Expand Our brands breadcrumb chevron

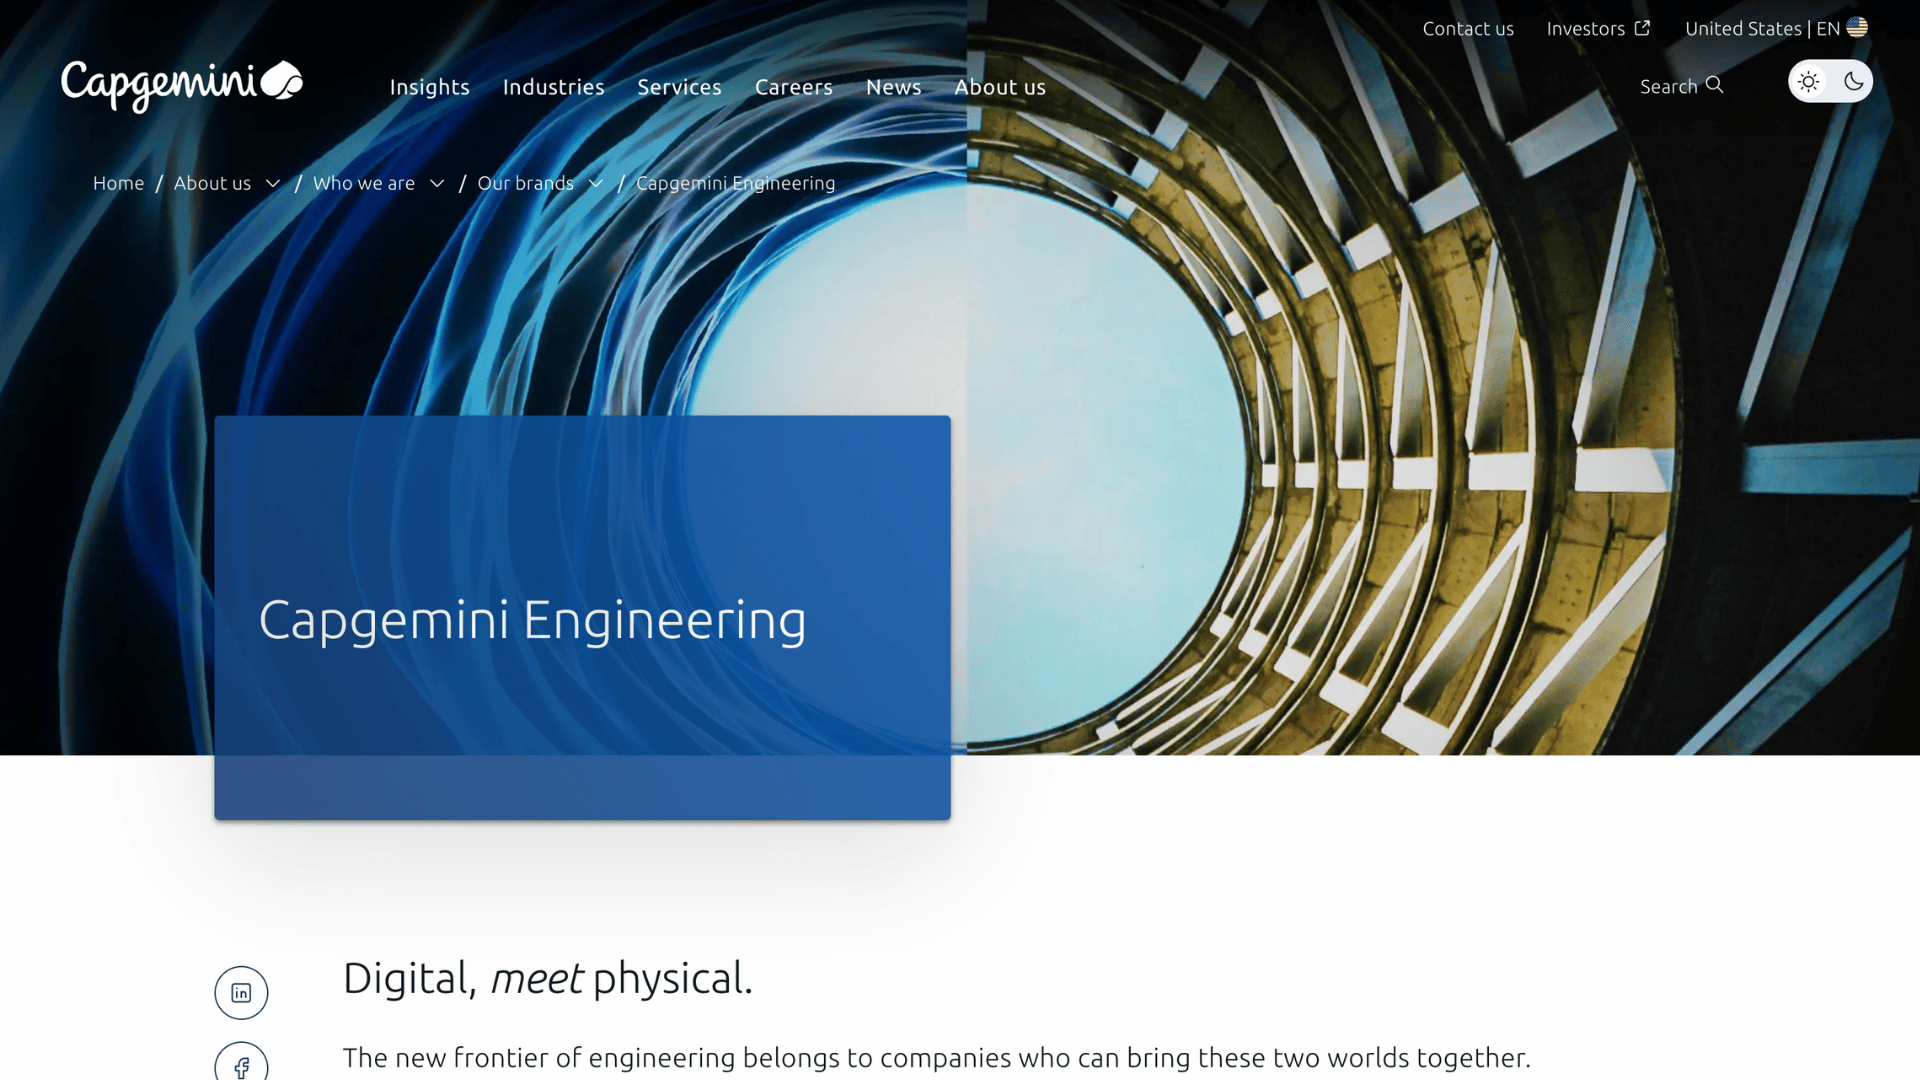(595, 184)
